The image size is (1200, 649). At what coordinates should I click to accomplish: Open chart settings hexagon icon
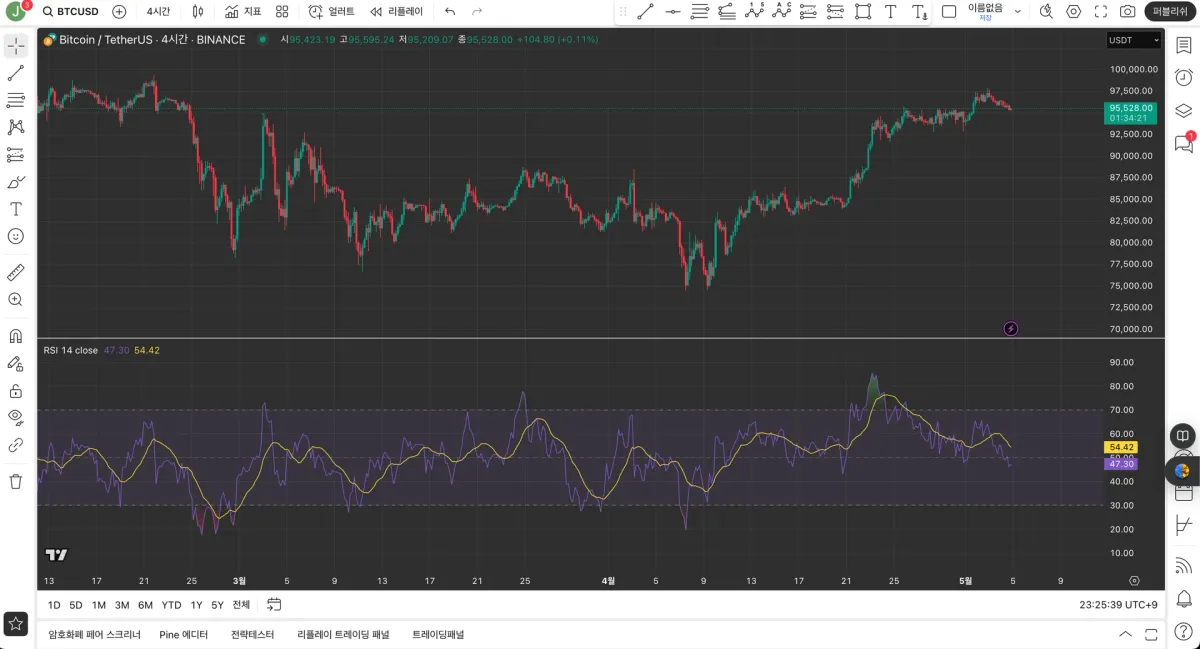pyautogui.click(x=1073, y=12)
